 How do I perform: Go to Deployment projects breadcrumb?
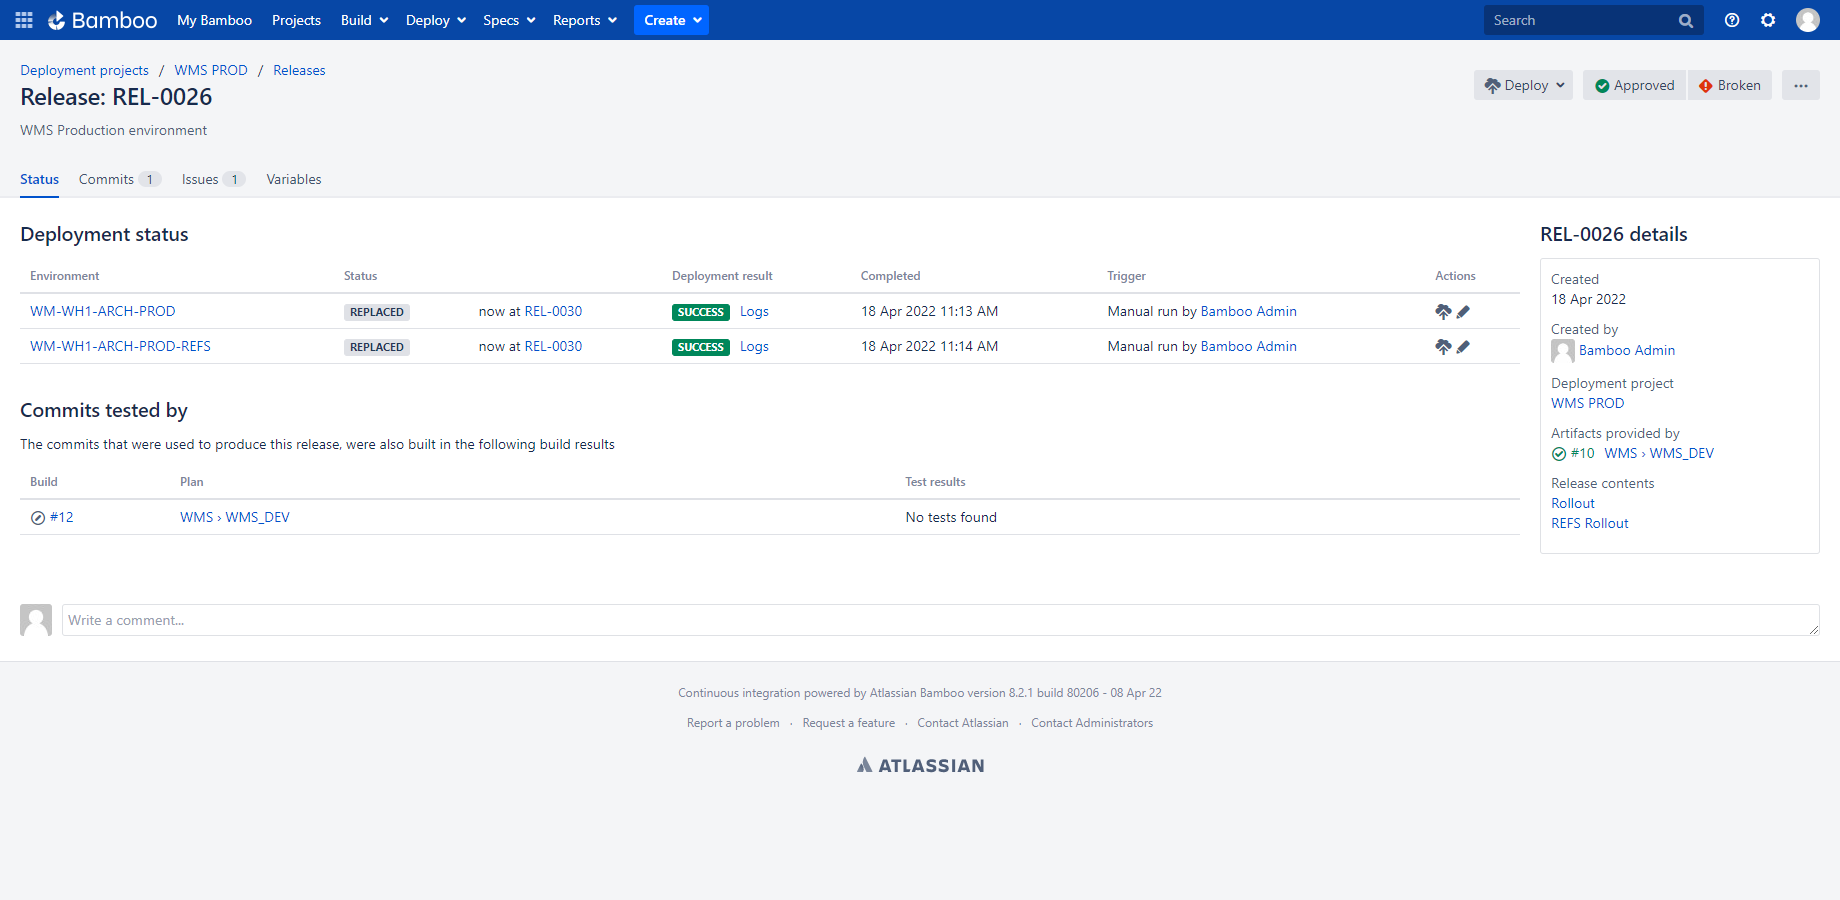[84, 71]
